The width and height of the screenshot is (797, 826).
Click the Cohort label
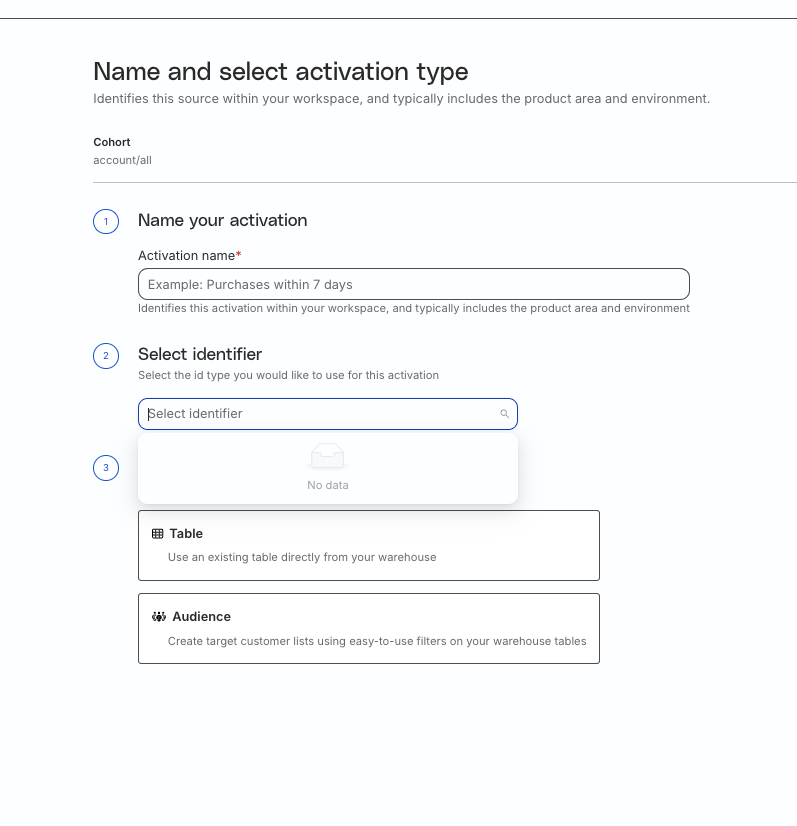tap(112, 142)
